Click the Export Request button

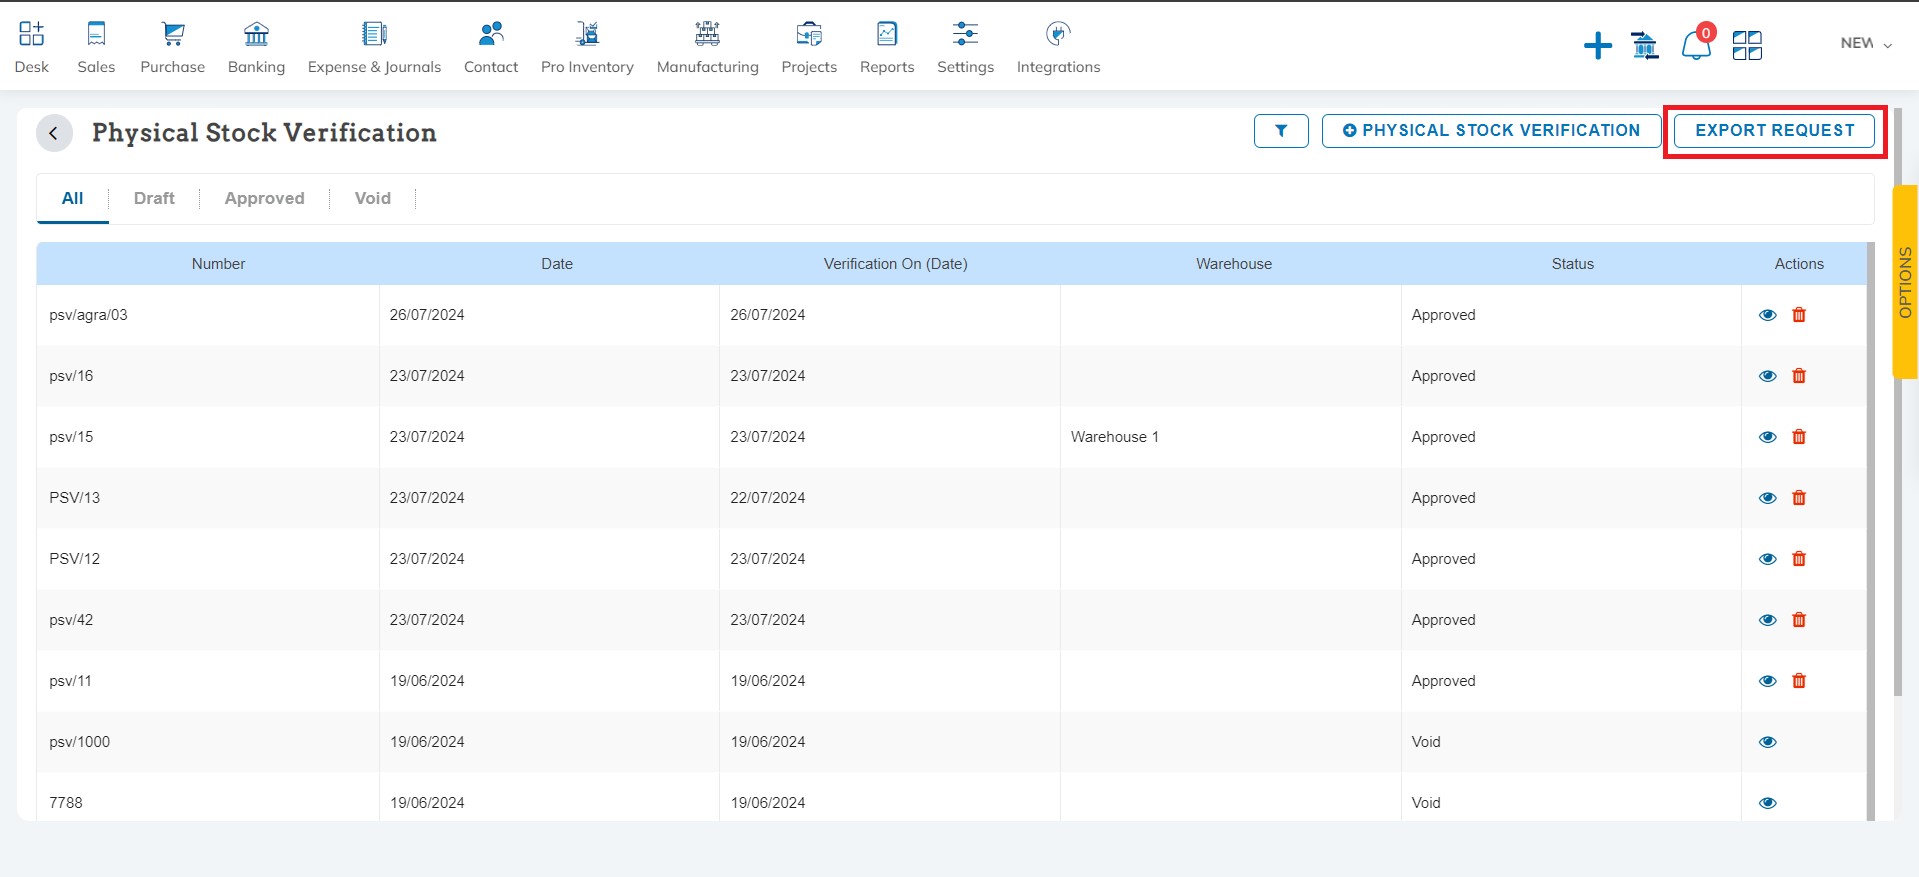pos(1774,131)
